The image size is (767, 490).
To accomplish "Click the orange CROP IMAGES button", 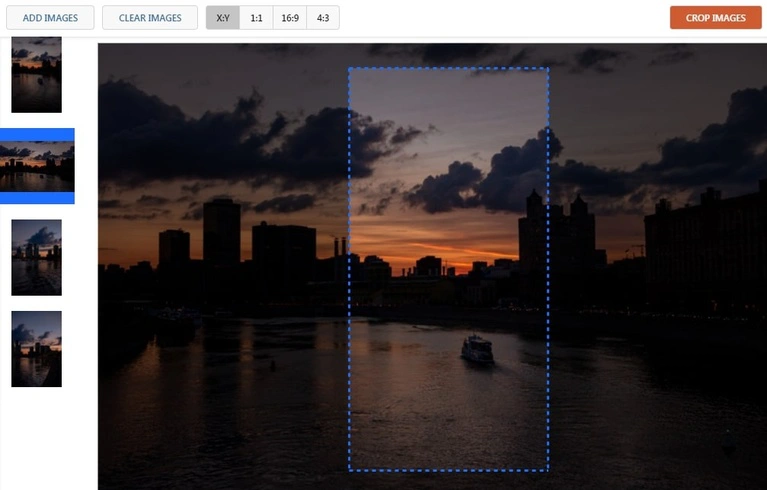I will click(x=715, y=18).
